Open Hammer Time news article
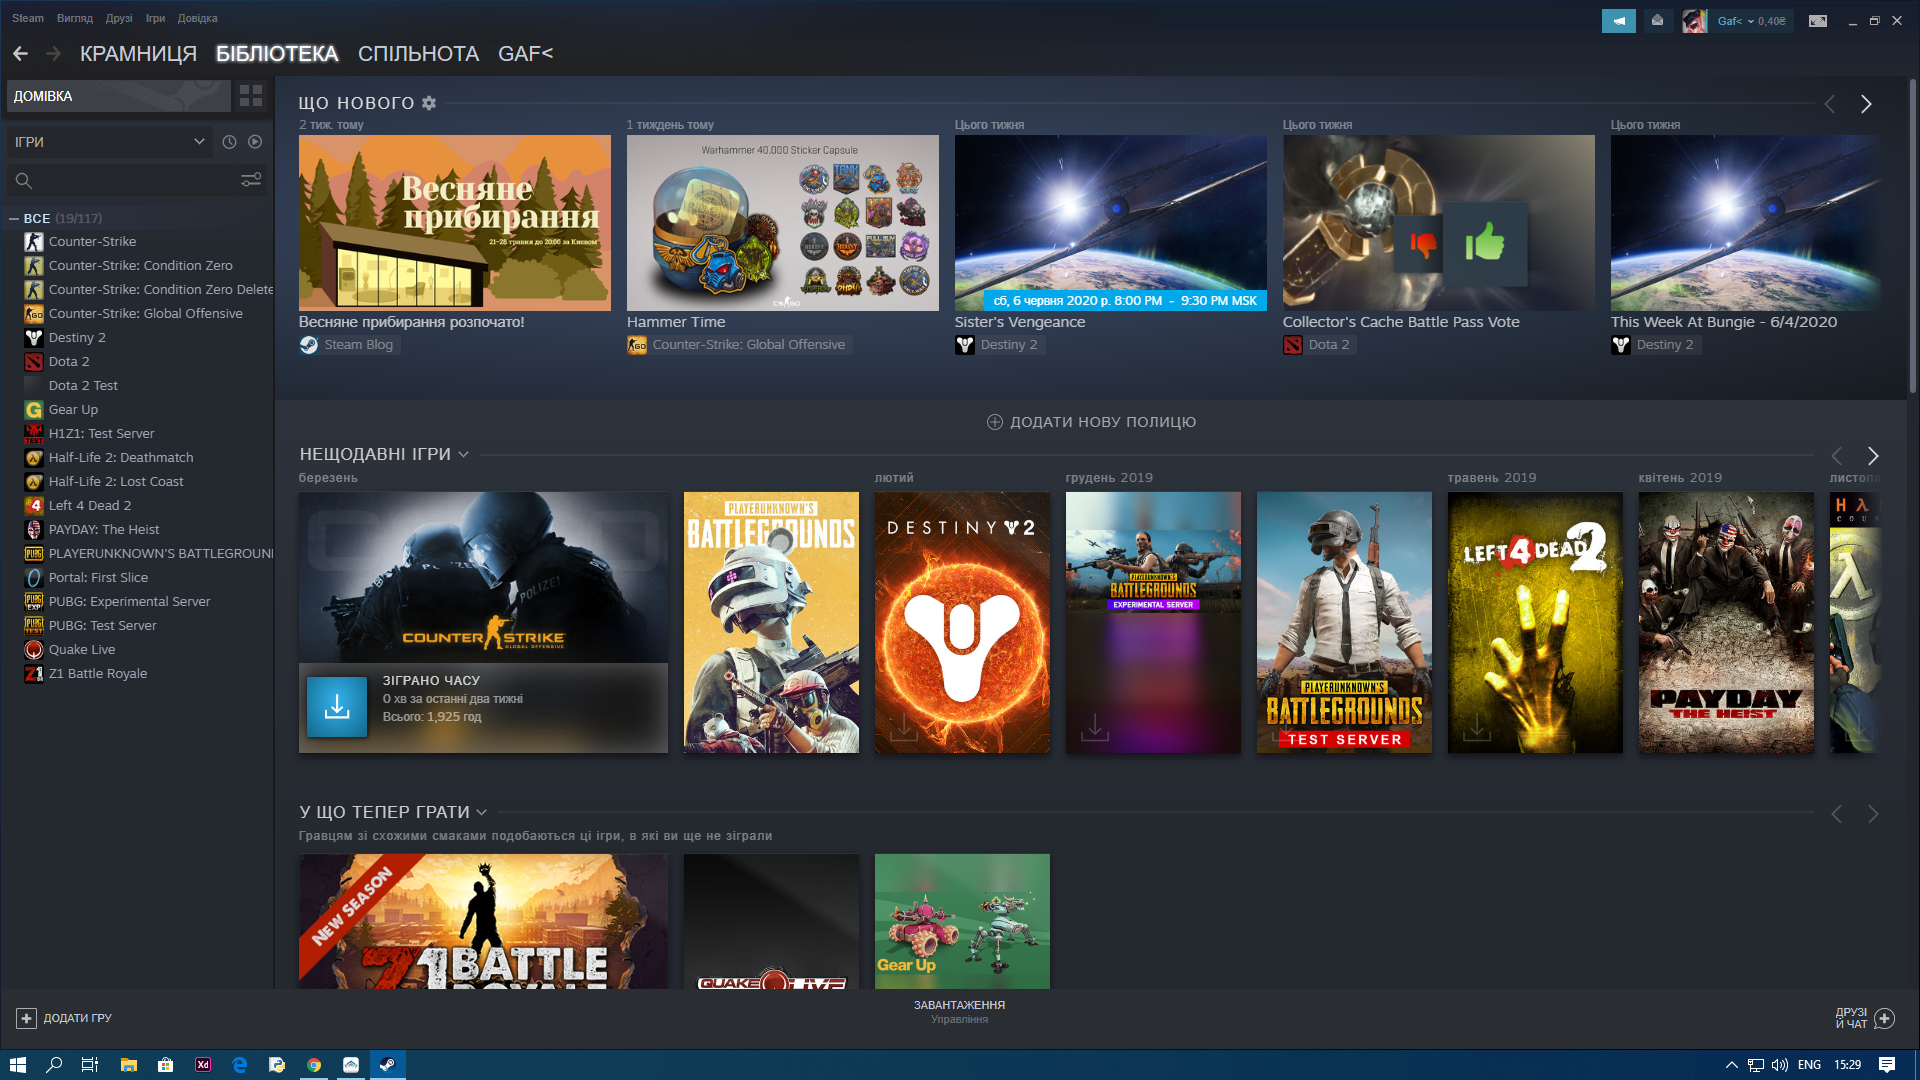This screenshot has width=1920, height=1080. click(783, 223)
